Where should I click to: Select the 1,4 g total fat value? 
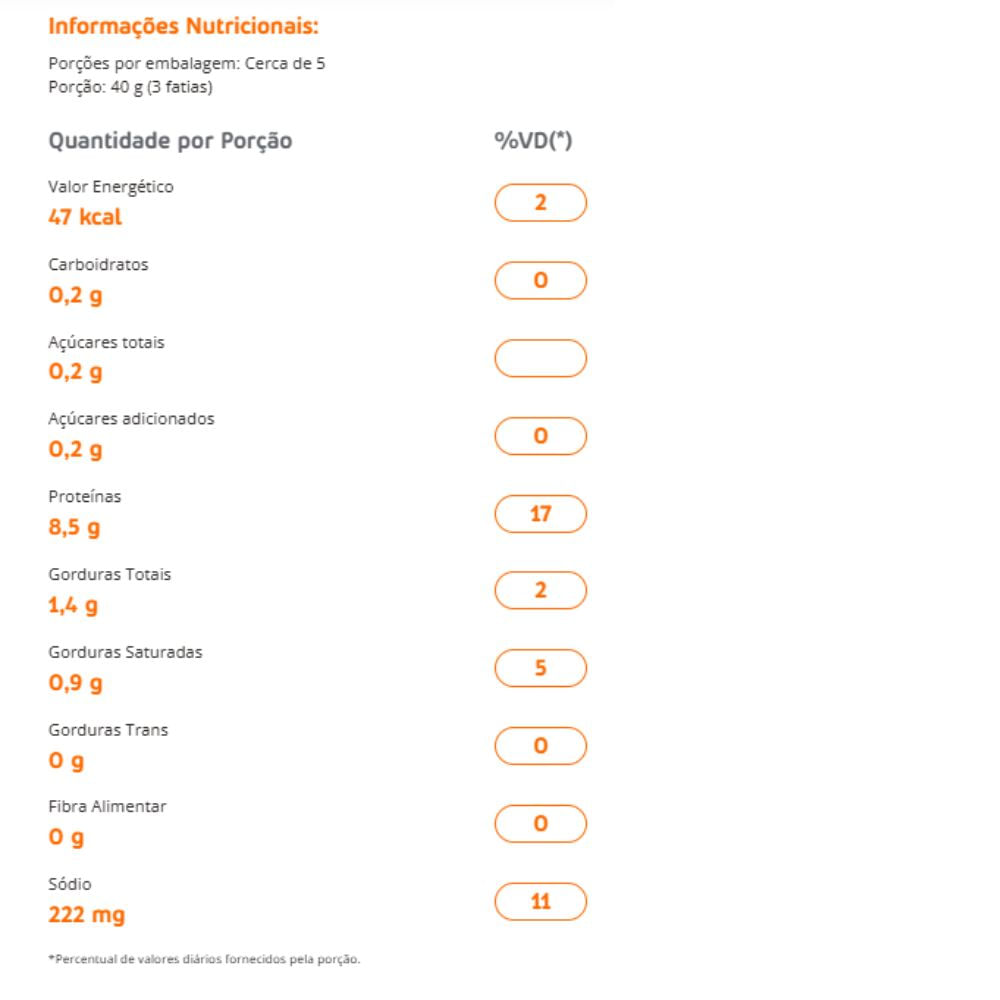[x=73, y=605]
